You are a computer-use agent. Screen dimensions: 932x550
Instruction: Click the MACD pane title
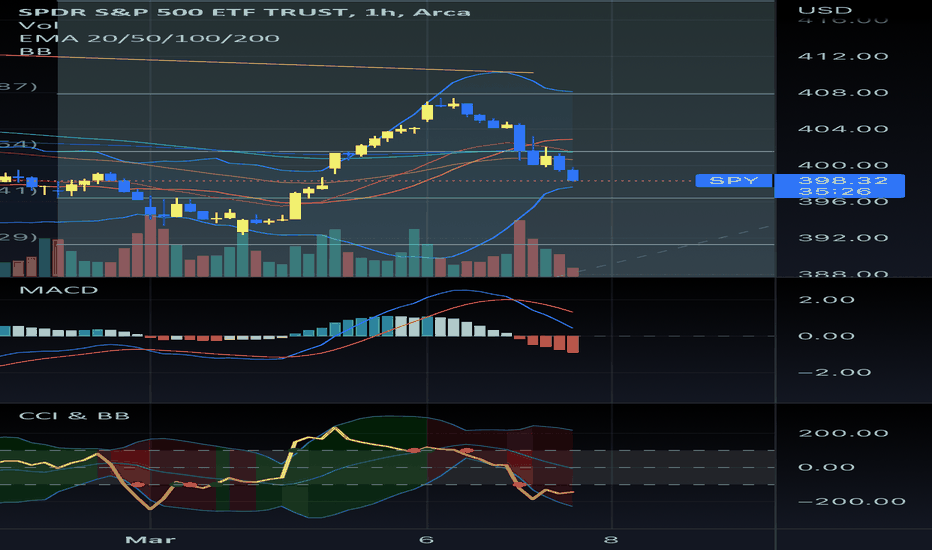[x=58, y=290]
